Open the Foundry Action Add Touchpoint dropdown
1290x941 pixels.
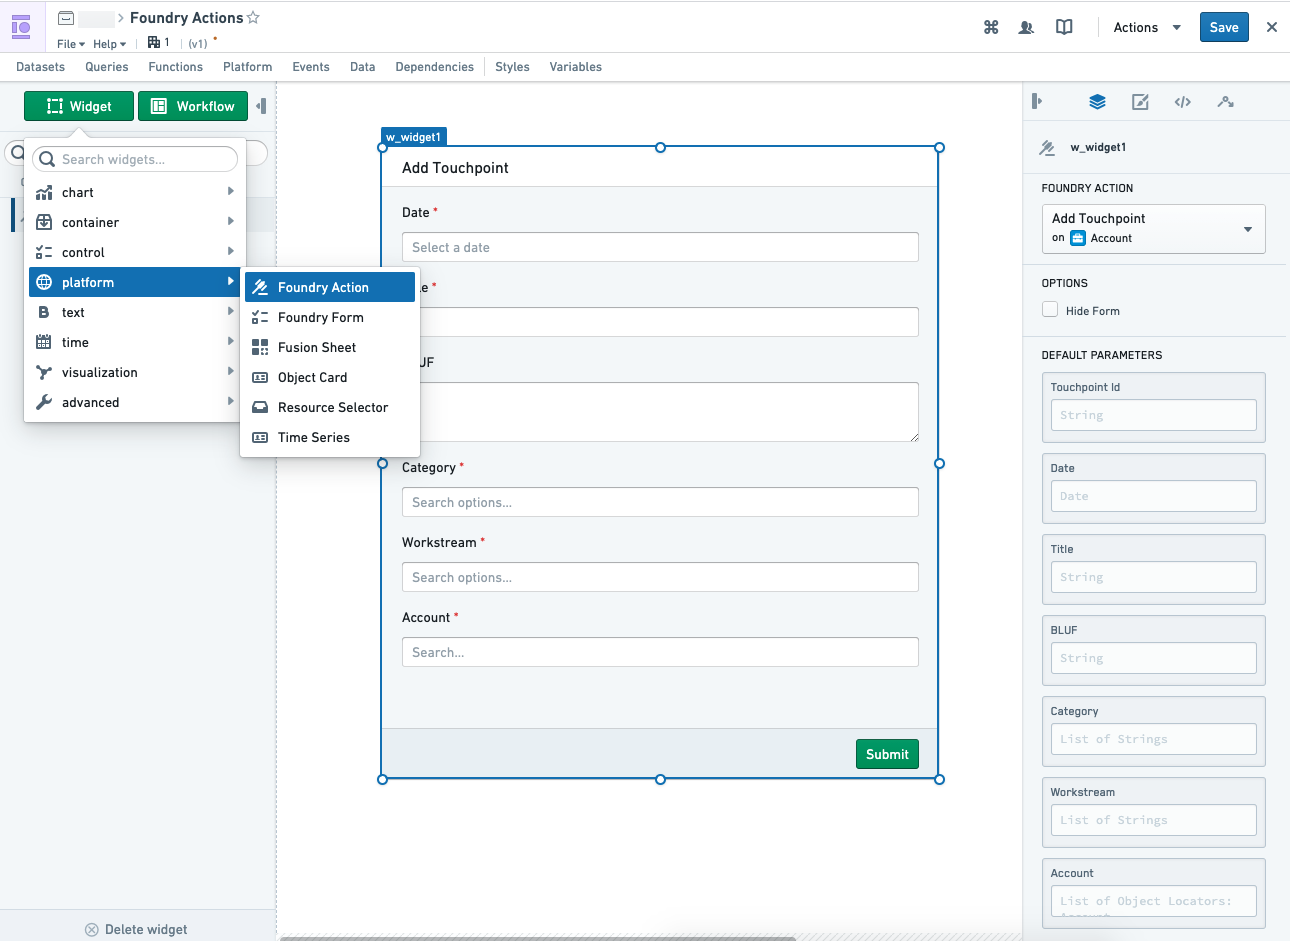[x=1153, y=229]
